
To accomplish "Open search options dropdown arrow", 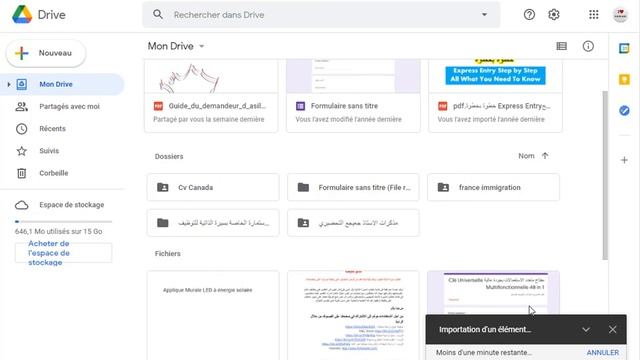I will (x=484, y=15).
